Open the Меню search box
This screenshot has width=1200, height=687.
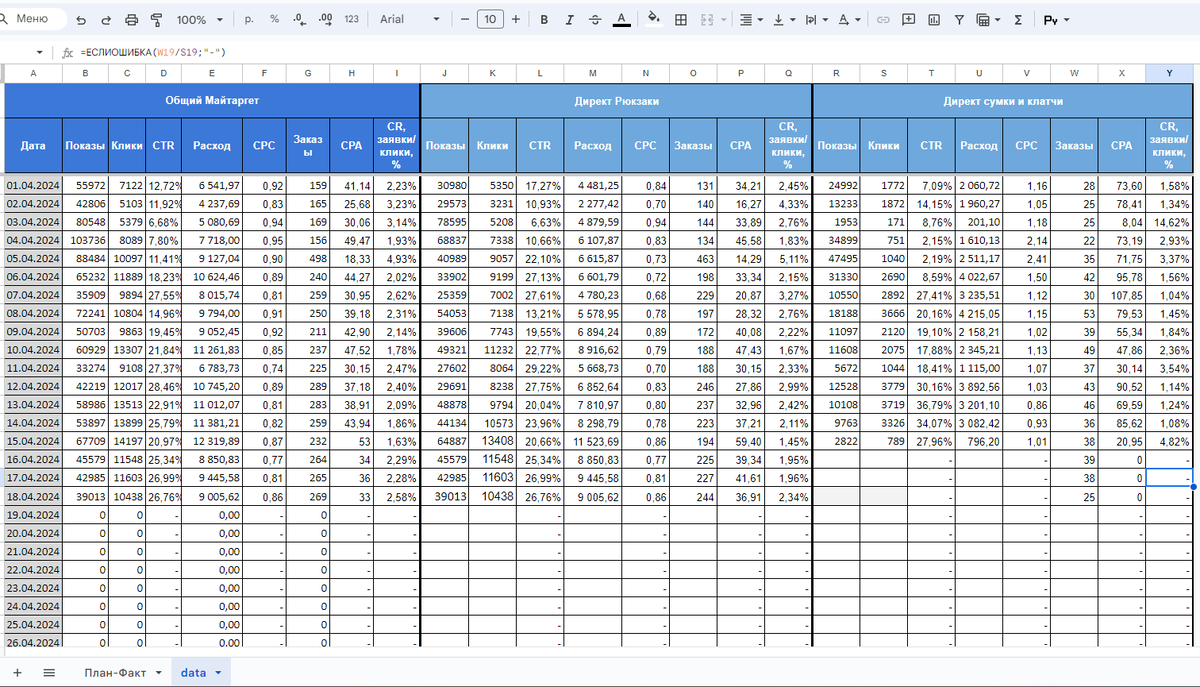pyautogui.click(x=34, y=19)
